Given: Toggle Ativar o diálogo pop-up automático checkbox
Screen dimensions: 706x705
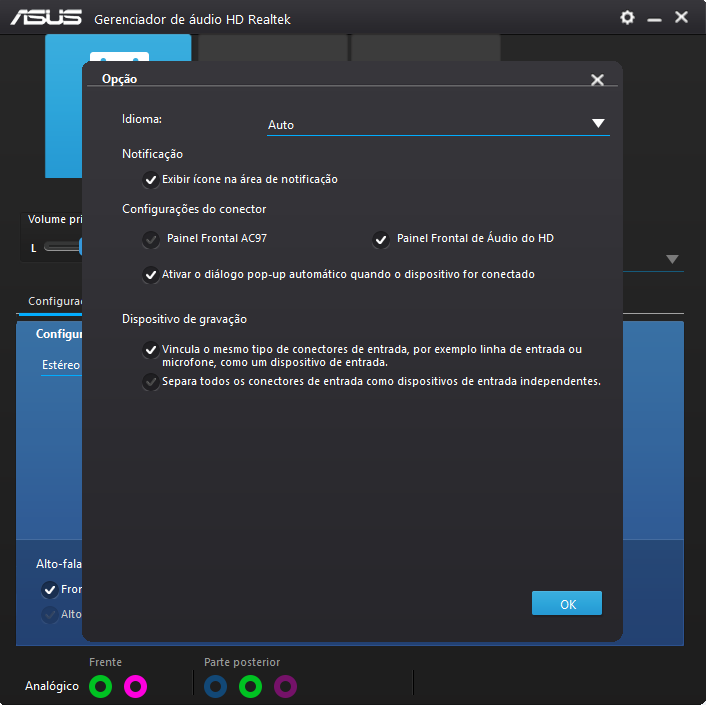Looking at the screenshot, I should (x=151, y=275).
